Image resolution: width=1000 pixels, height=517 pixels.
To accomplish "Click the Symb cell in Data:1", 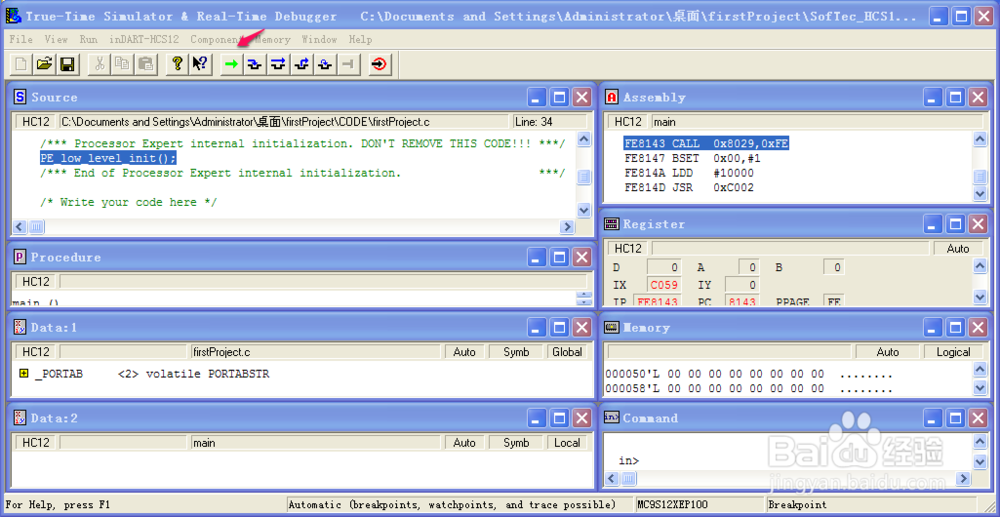I will point(516,352).
